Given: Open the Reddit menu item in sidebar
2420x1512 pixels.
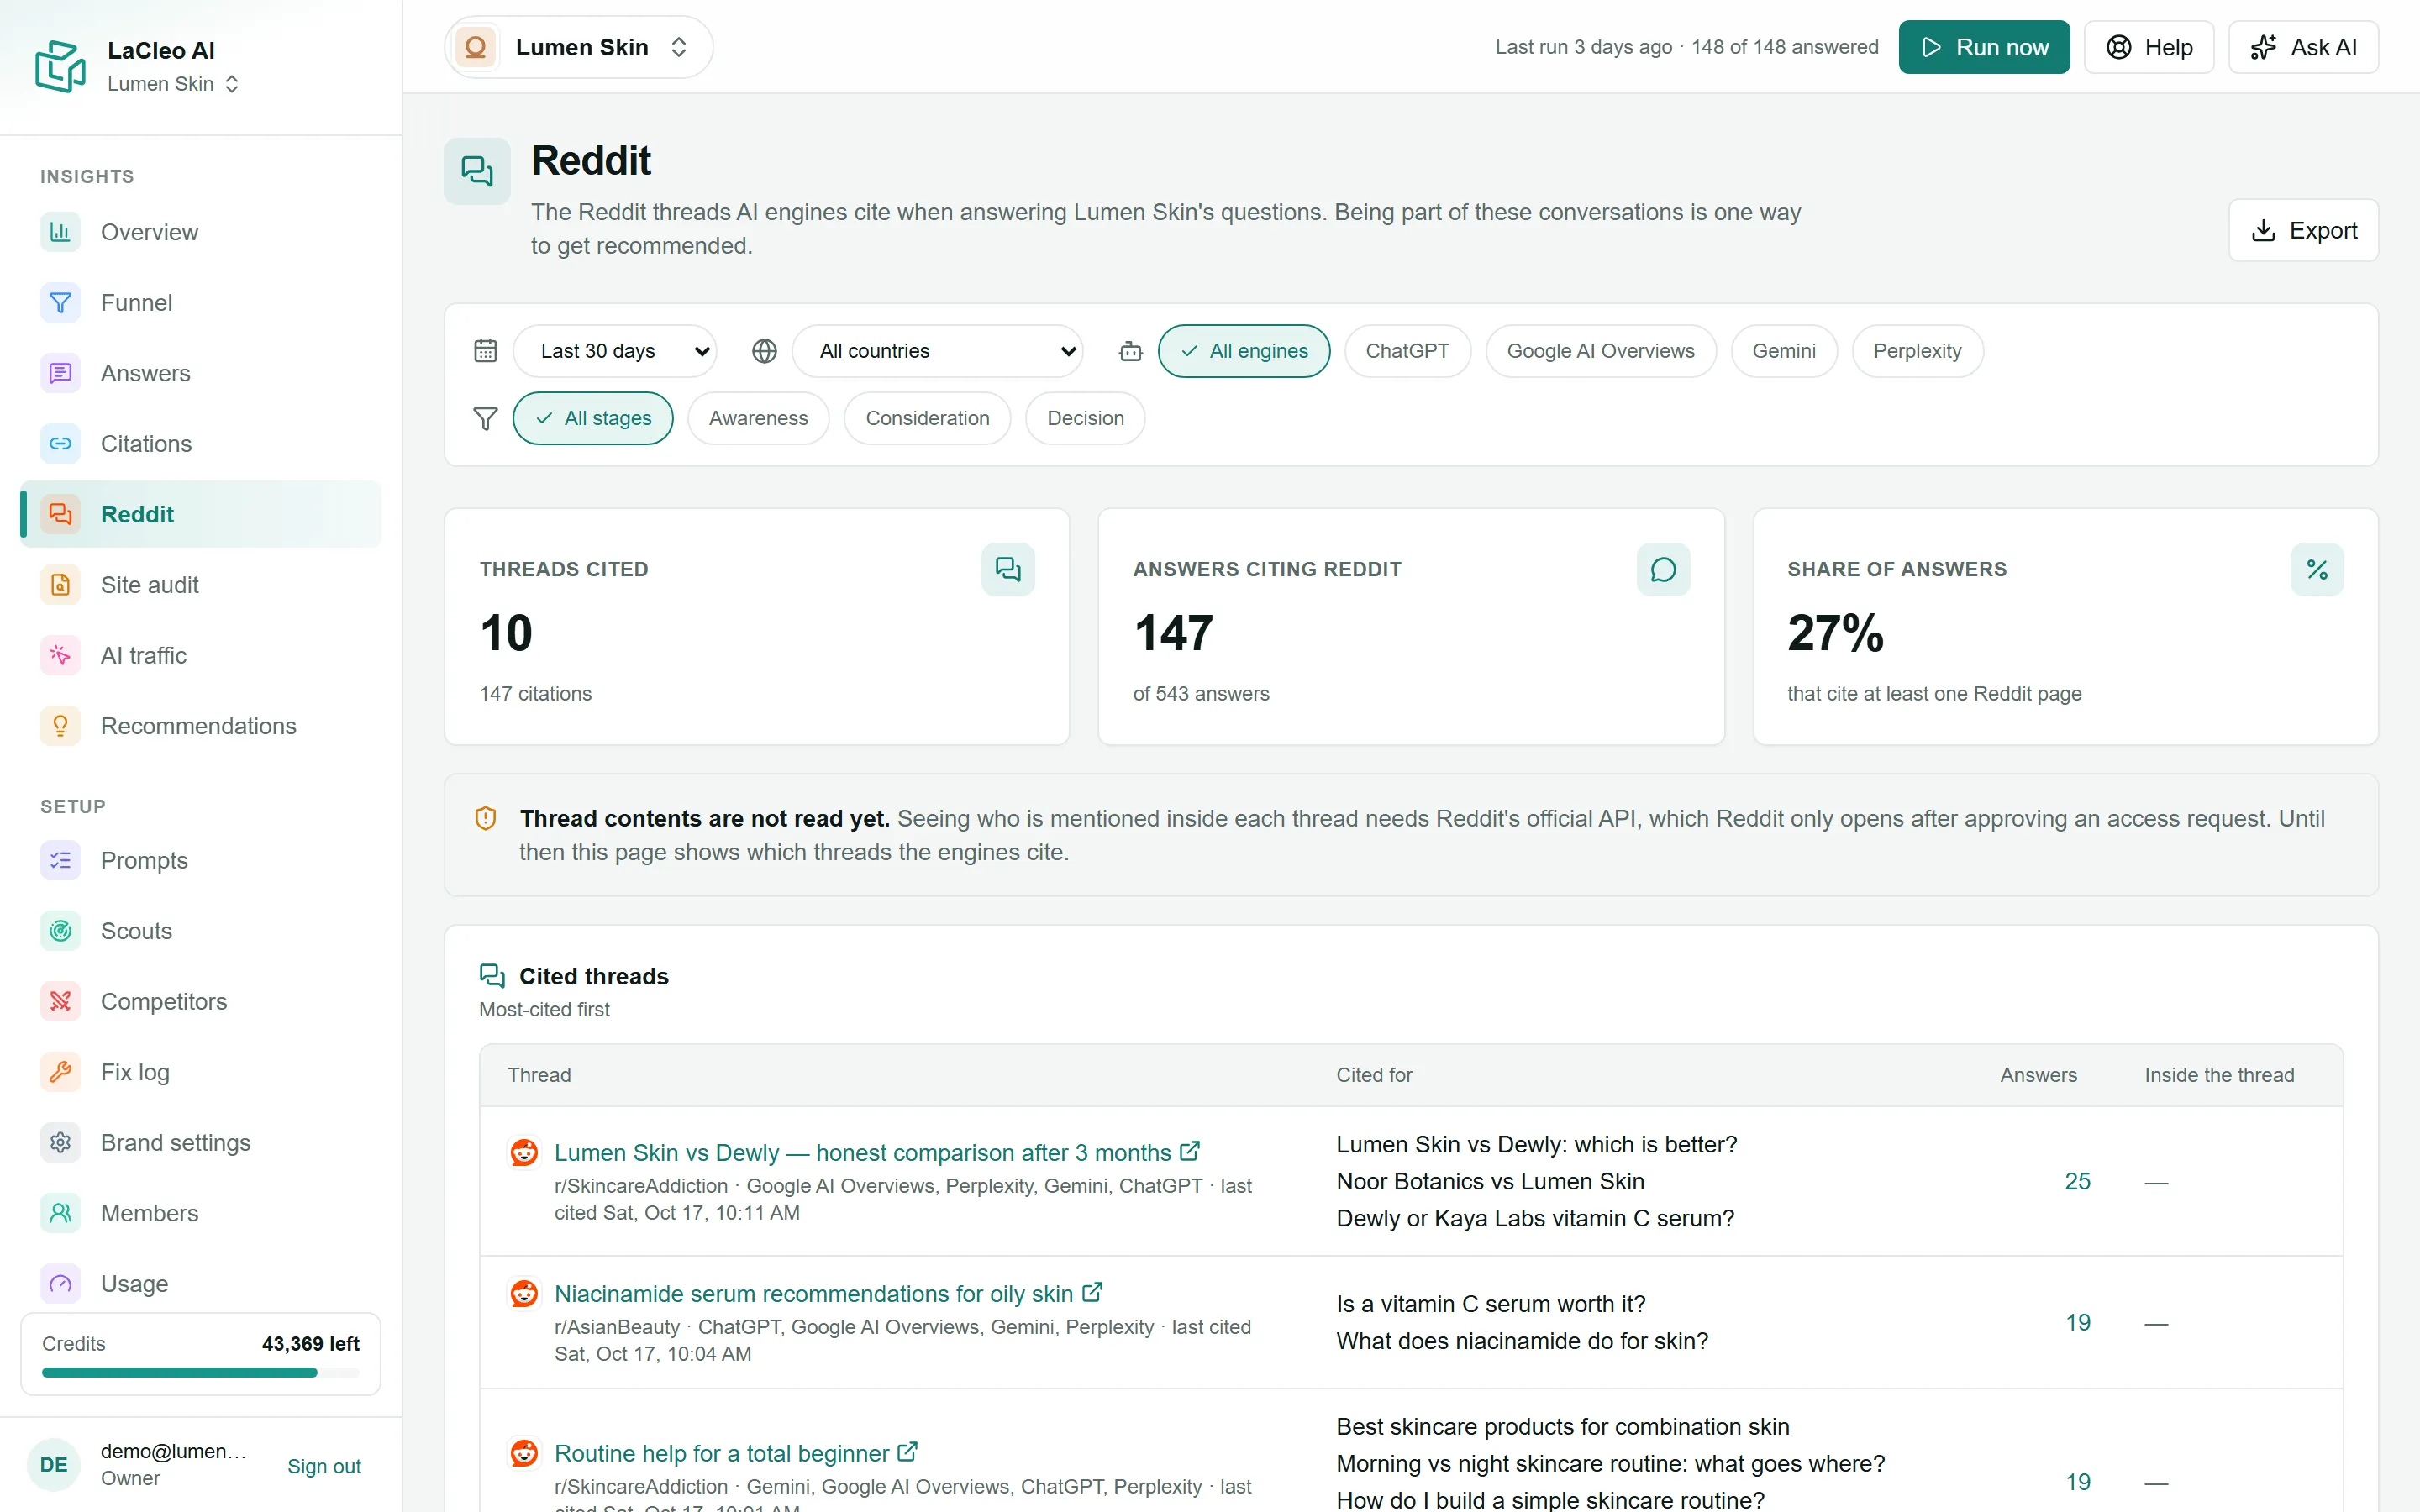Looking at the screenshot, I should (x=201, y=514).
